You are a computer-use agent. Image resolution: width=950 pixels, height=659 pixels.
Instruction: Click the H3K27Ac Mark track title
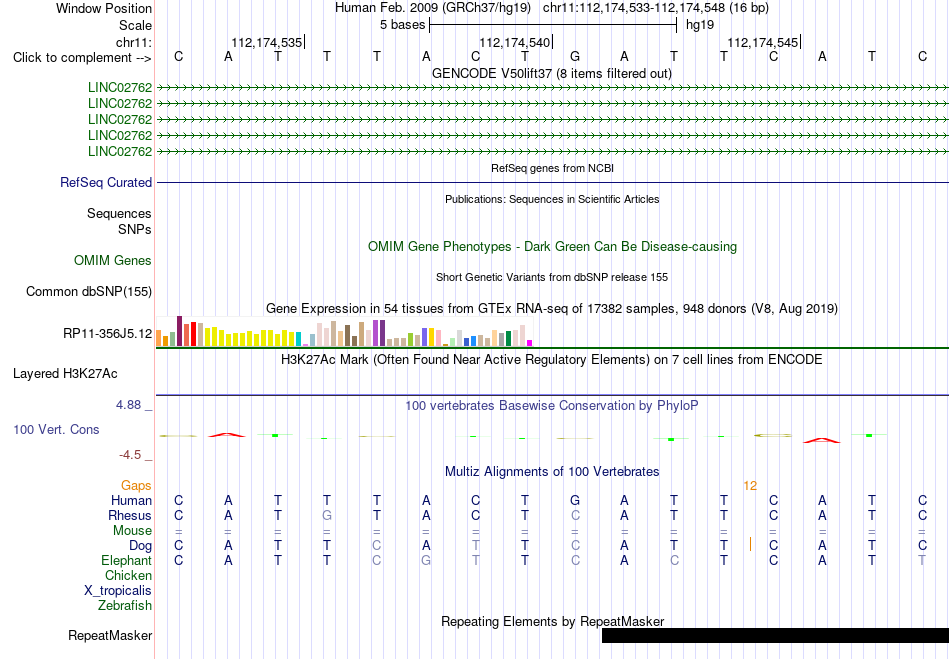(551, 359)
